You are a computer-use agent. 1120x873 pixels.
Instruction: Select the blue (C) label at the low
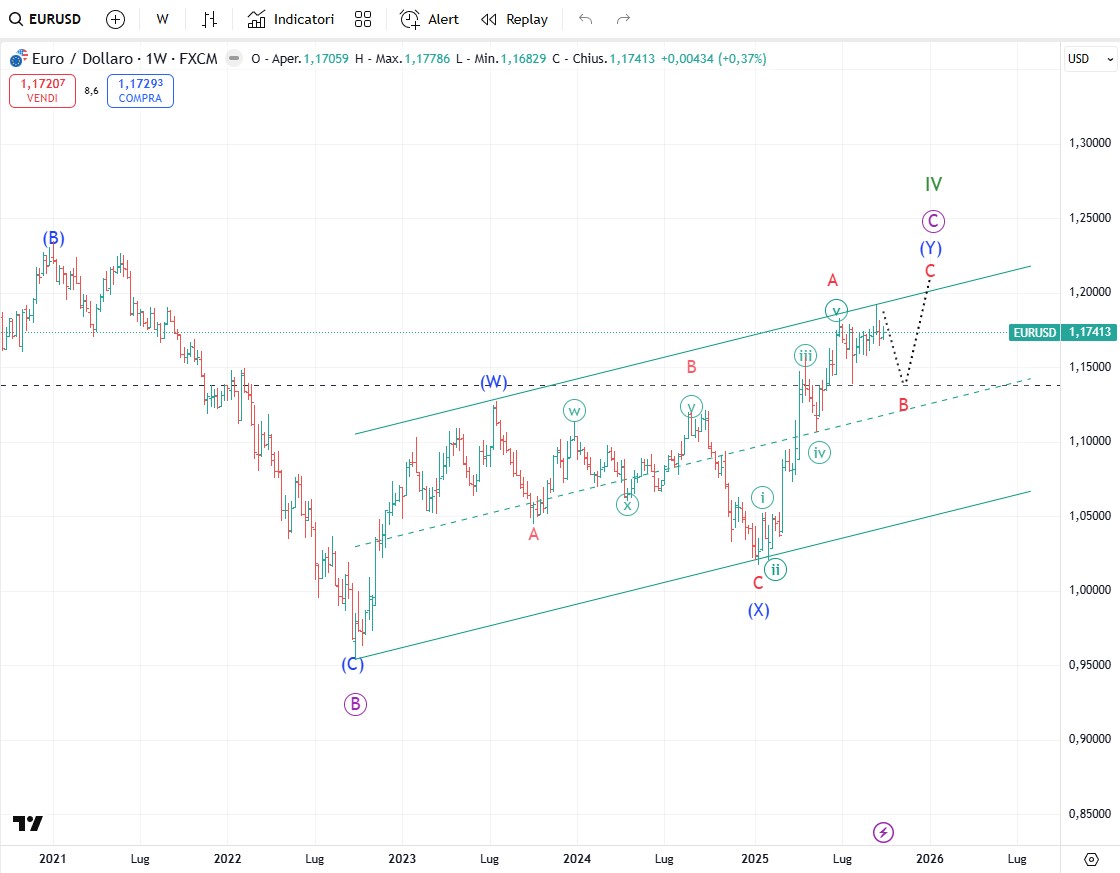[353, 664]
